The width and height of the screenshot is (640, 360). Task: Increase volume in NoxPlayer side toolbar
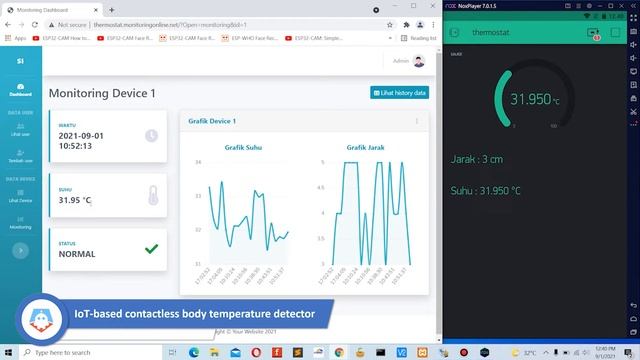(x=633, y=44)
